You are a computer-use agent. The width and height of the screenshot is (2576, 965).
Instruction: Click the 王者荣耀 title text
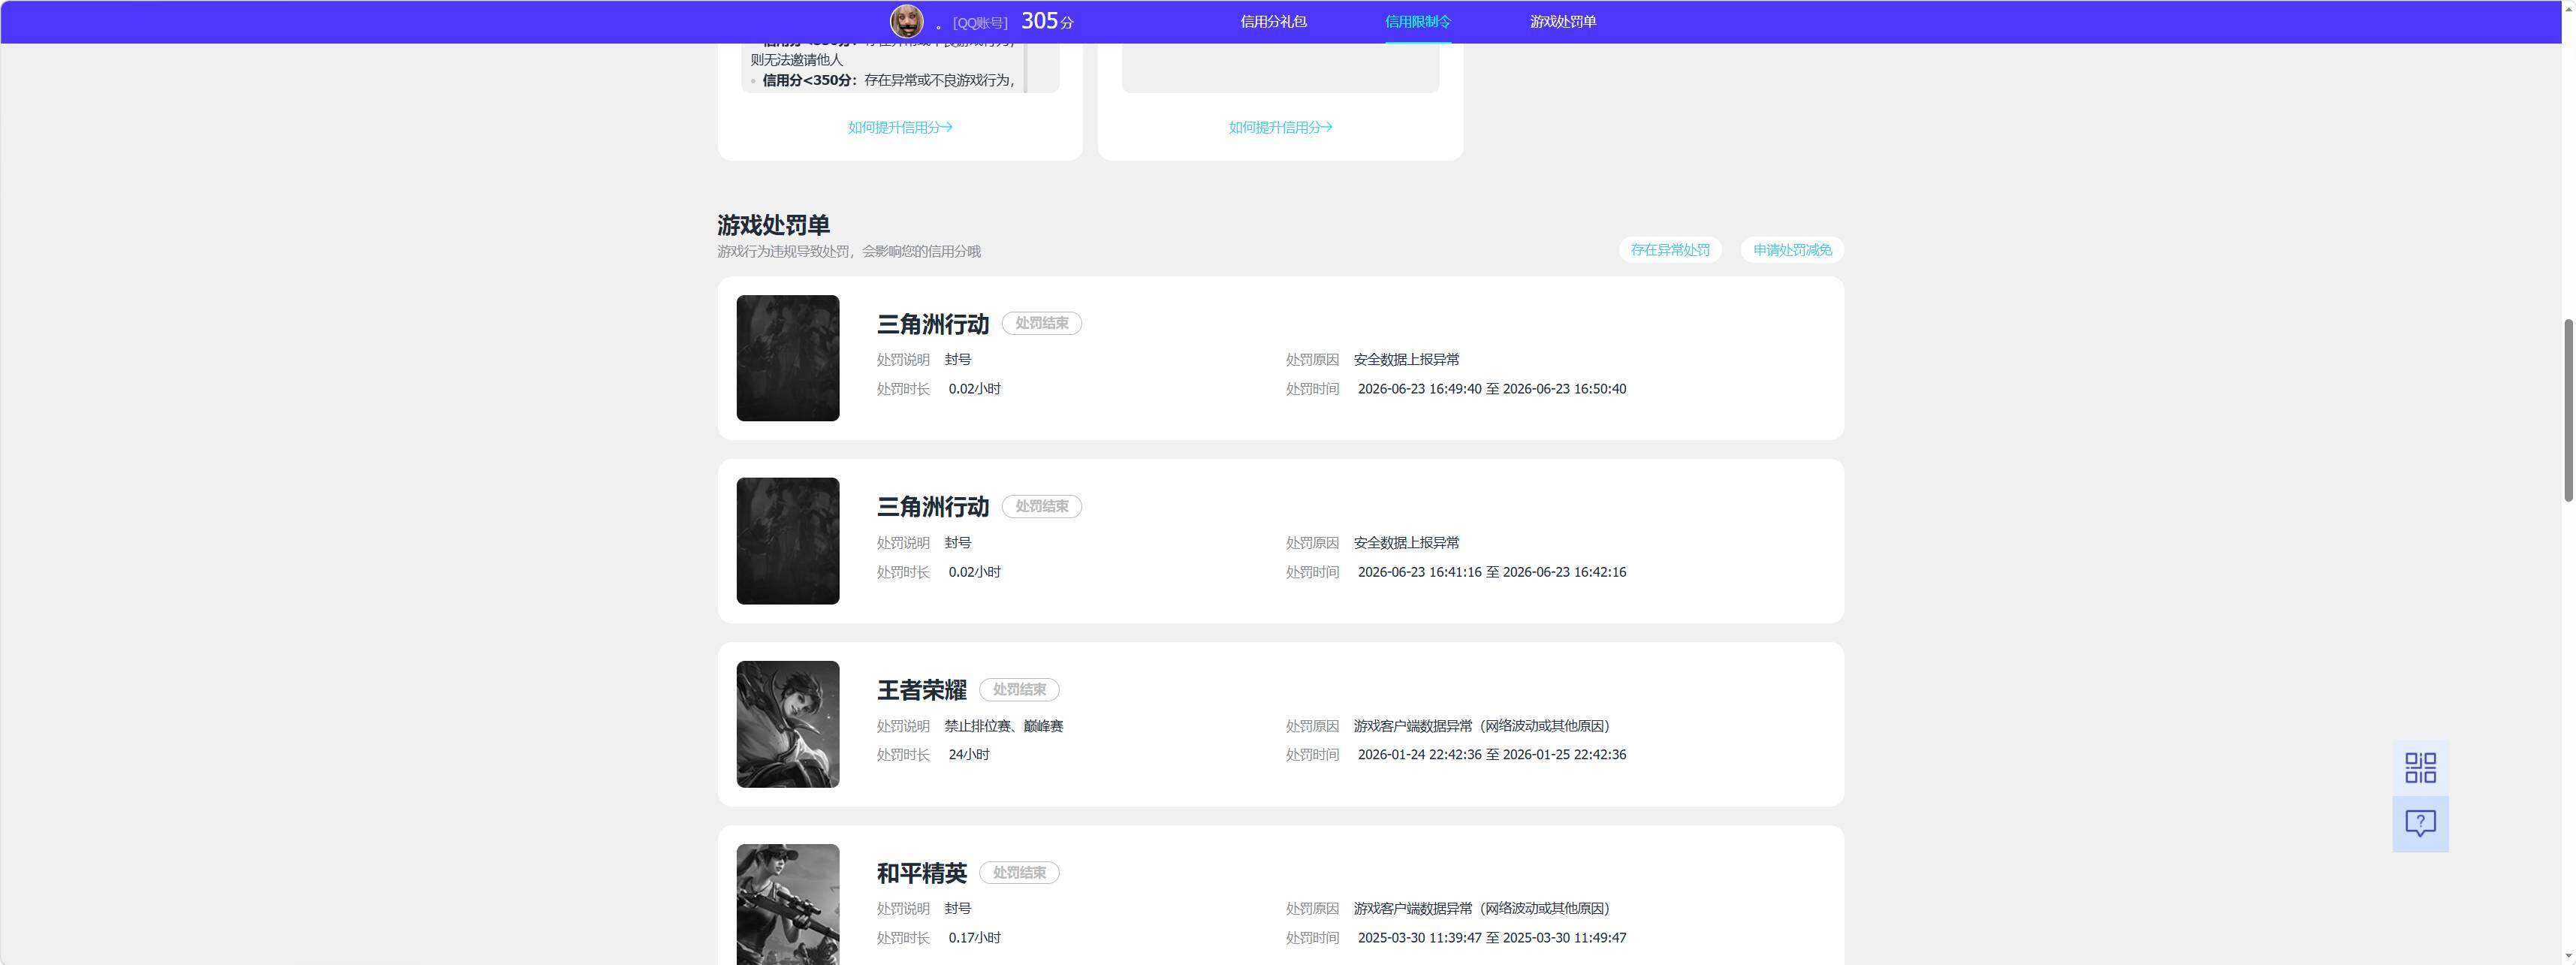pyautogui.click(x=922, y=690)
